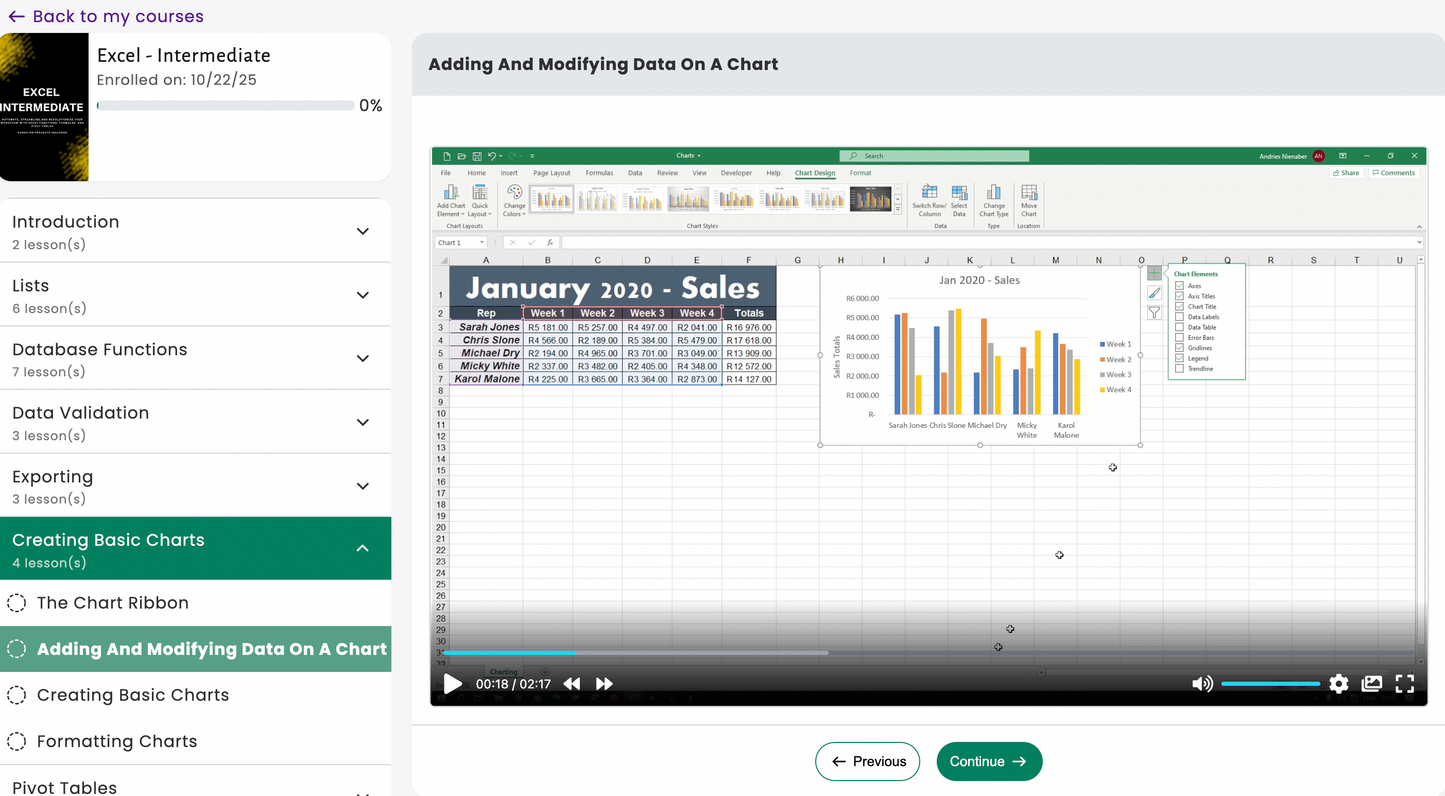1445x796 pixels.
Task: Click the Chart Styles brush beside the chart
Action: click(x=1155, y=293)
